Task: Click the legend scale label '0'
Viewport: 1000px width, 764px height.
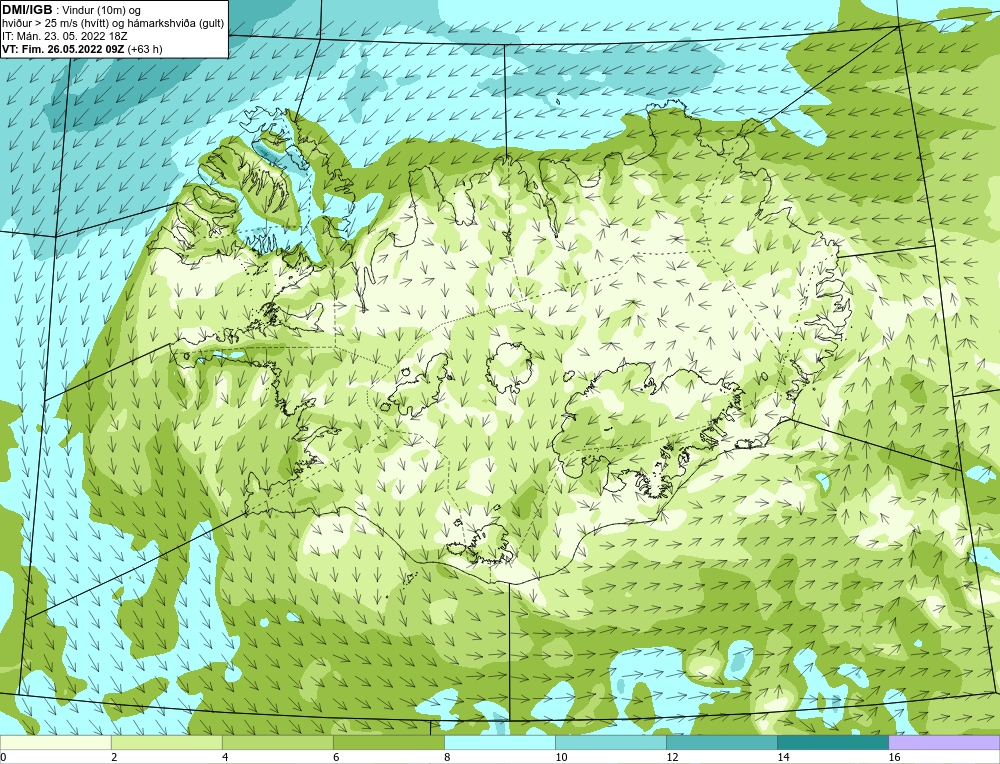Action: click(x=3, y=757)
